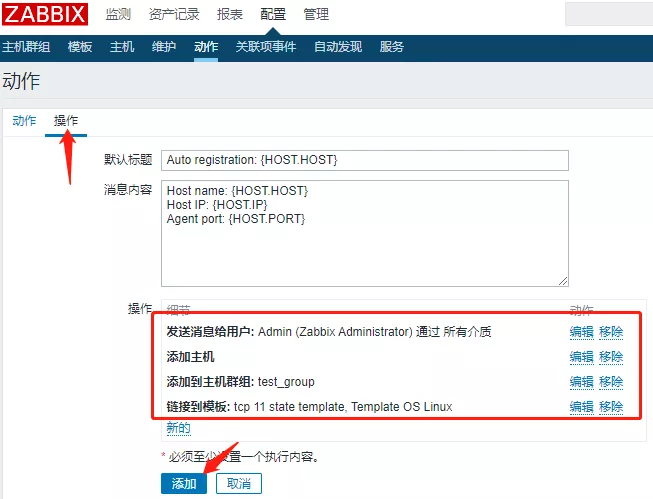The height and width of the screenshot is (499, 653).
Task: Open the 监测 top menu
Action: click(x=118, y=14)
